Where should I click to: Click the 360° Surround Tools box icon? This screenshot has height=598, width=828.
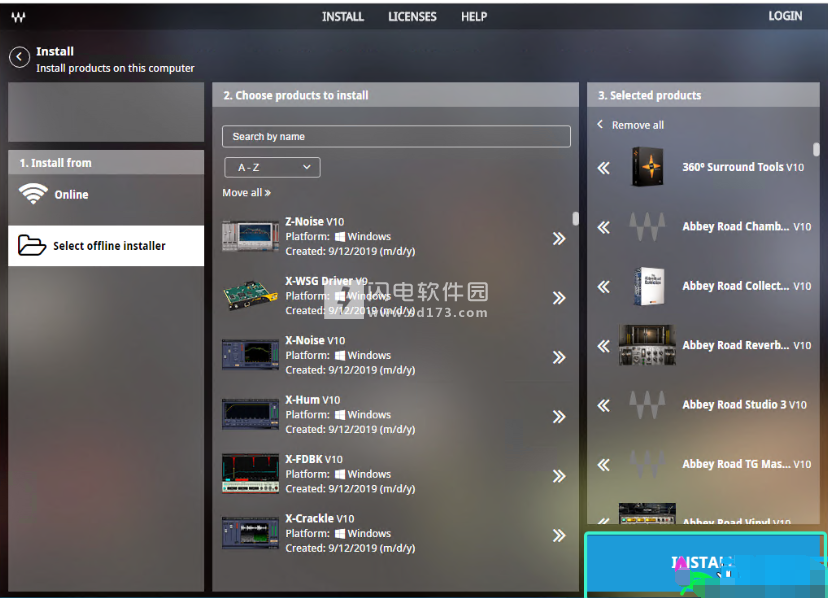tap(647, 167)
